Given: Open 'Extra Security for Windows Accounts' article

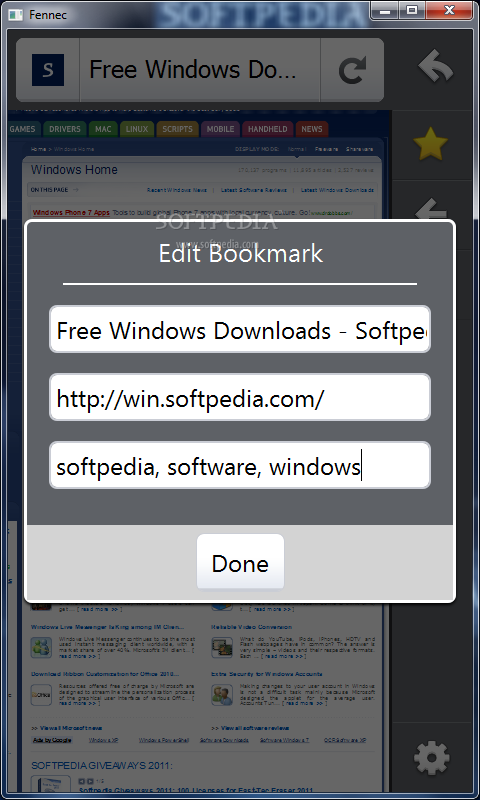Looking at the screenshot, I should click(266, 674).
